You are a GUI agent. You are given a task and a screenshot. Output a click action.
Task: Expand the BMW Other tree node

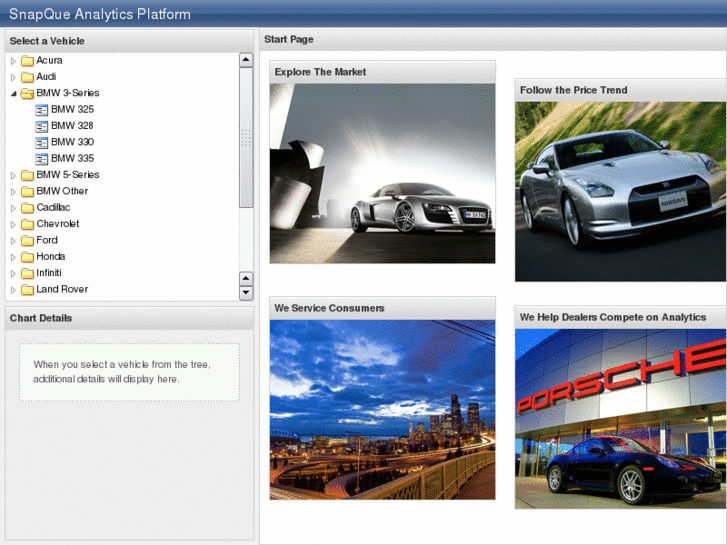click(x=13, y=192)
